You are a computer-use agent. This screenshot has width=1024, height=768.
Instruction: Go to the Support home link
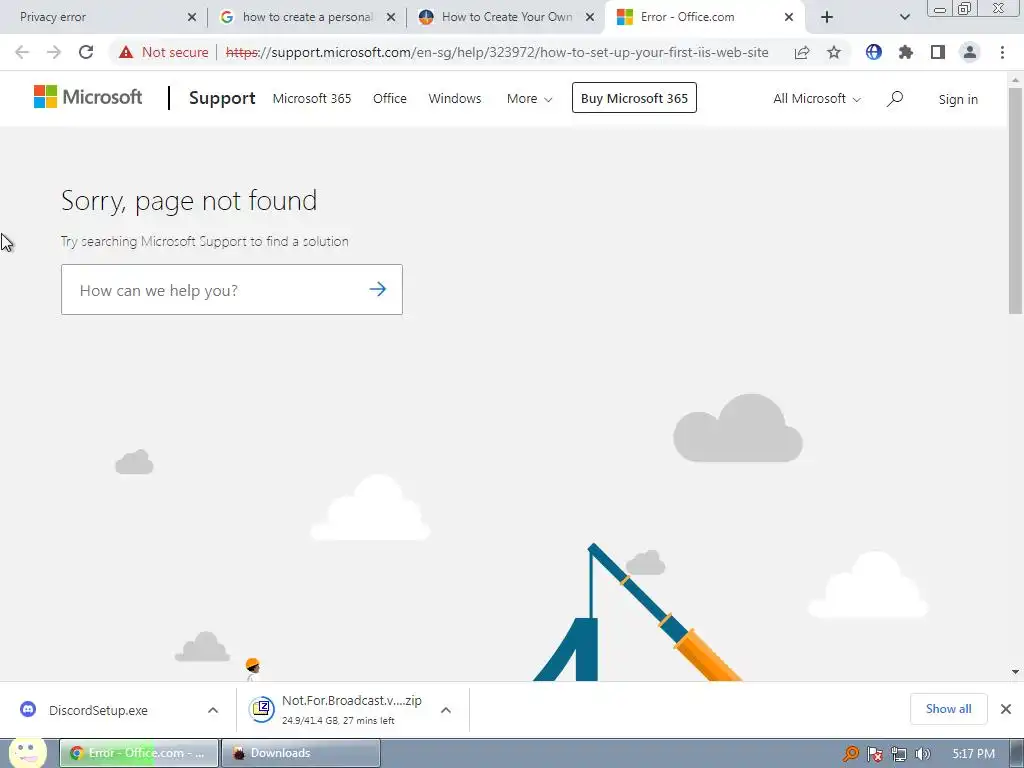(222, 98)
